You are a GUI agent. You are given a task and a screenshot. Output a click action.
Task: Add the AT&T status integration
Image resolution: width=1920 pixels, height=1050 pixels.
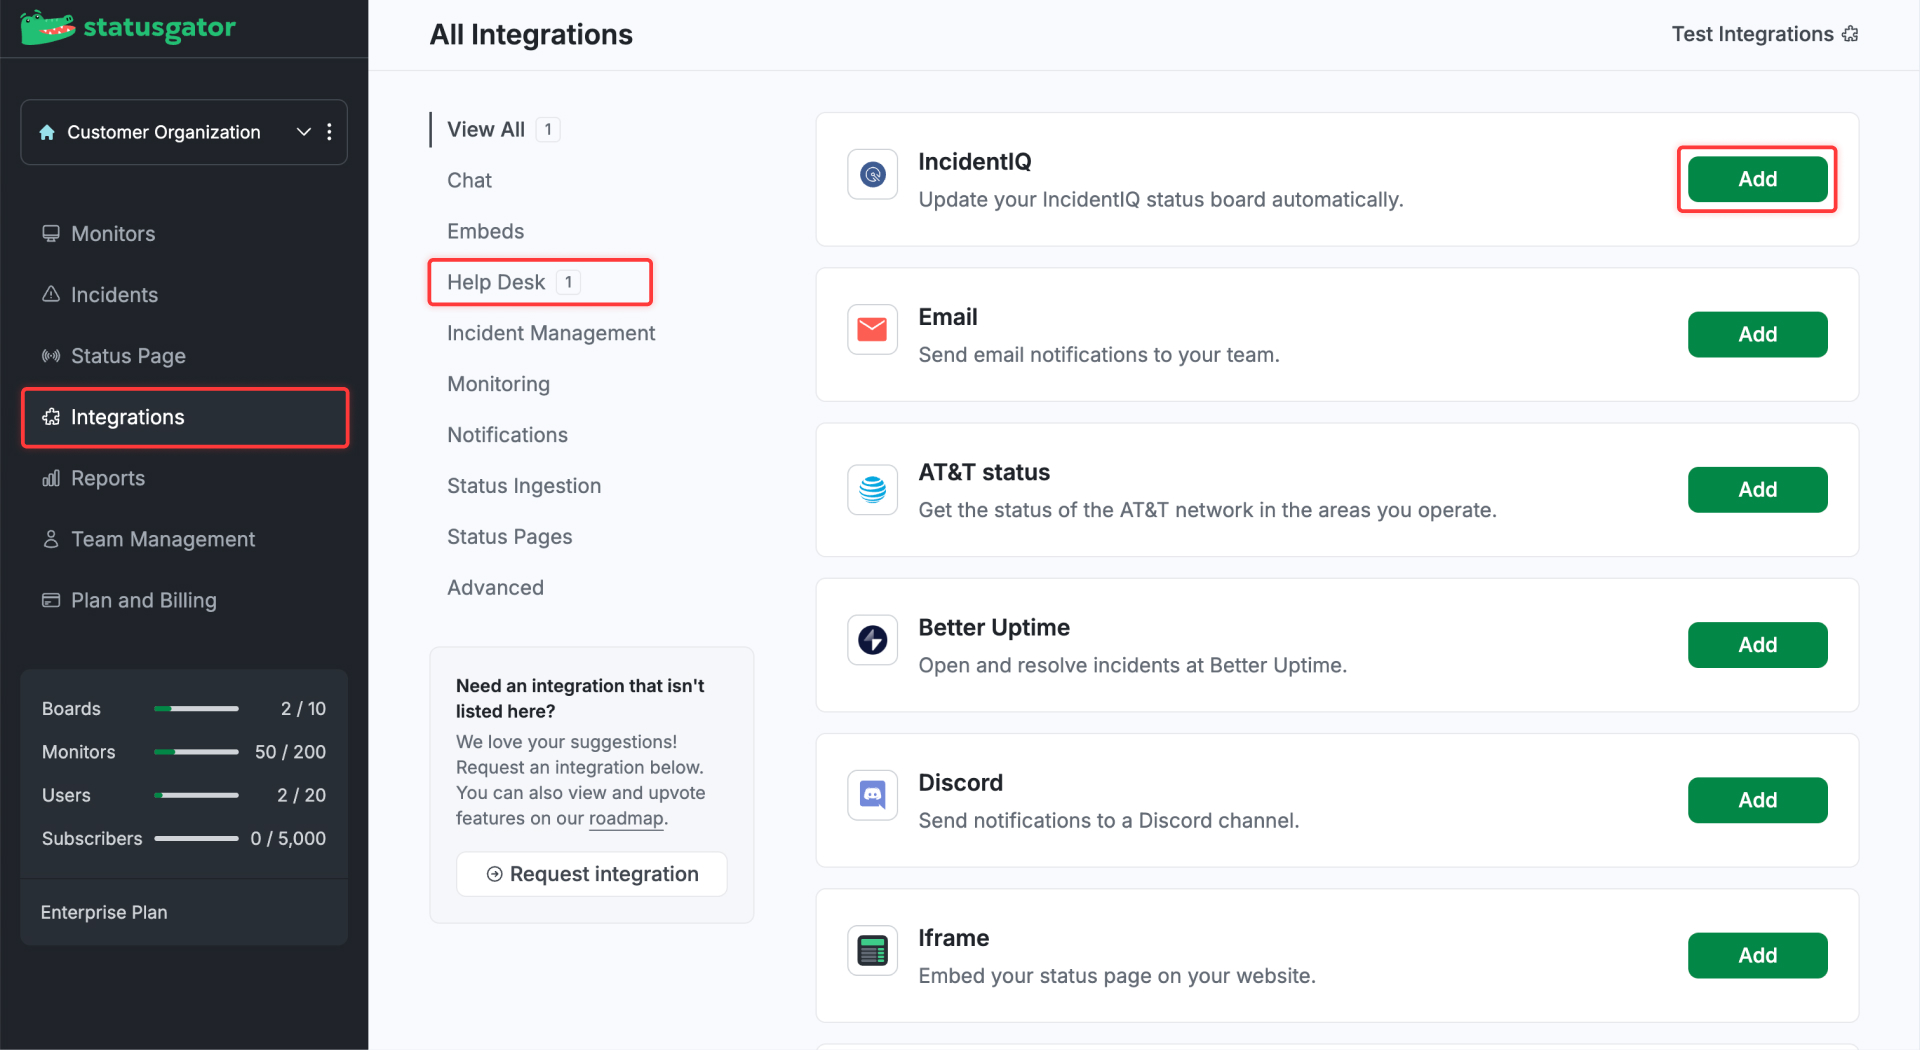[1757, 490]
